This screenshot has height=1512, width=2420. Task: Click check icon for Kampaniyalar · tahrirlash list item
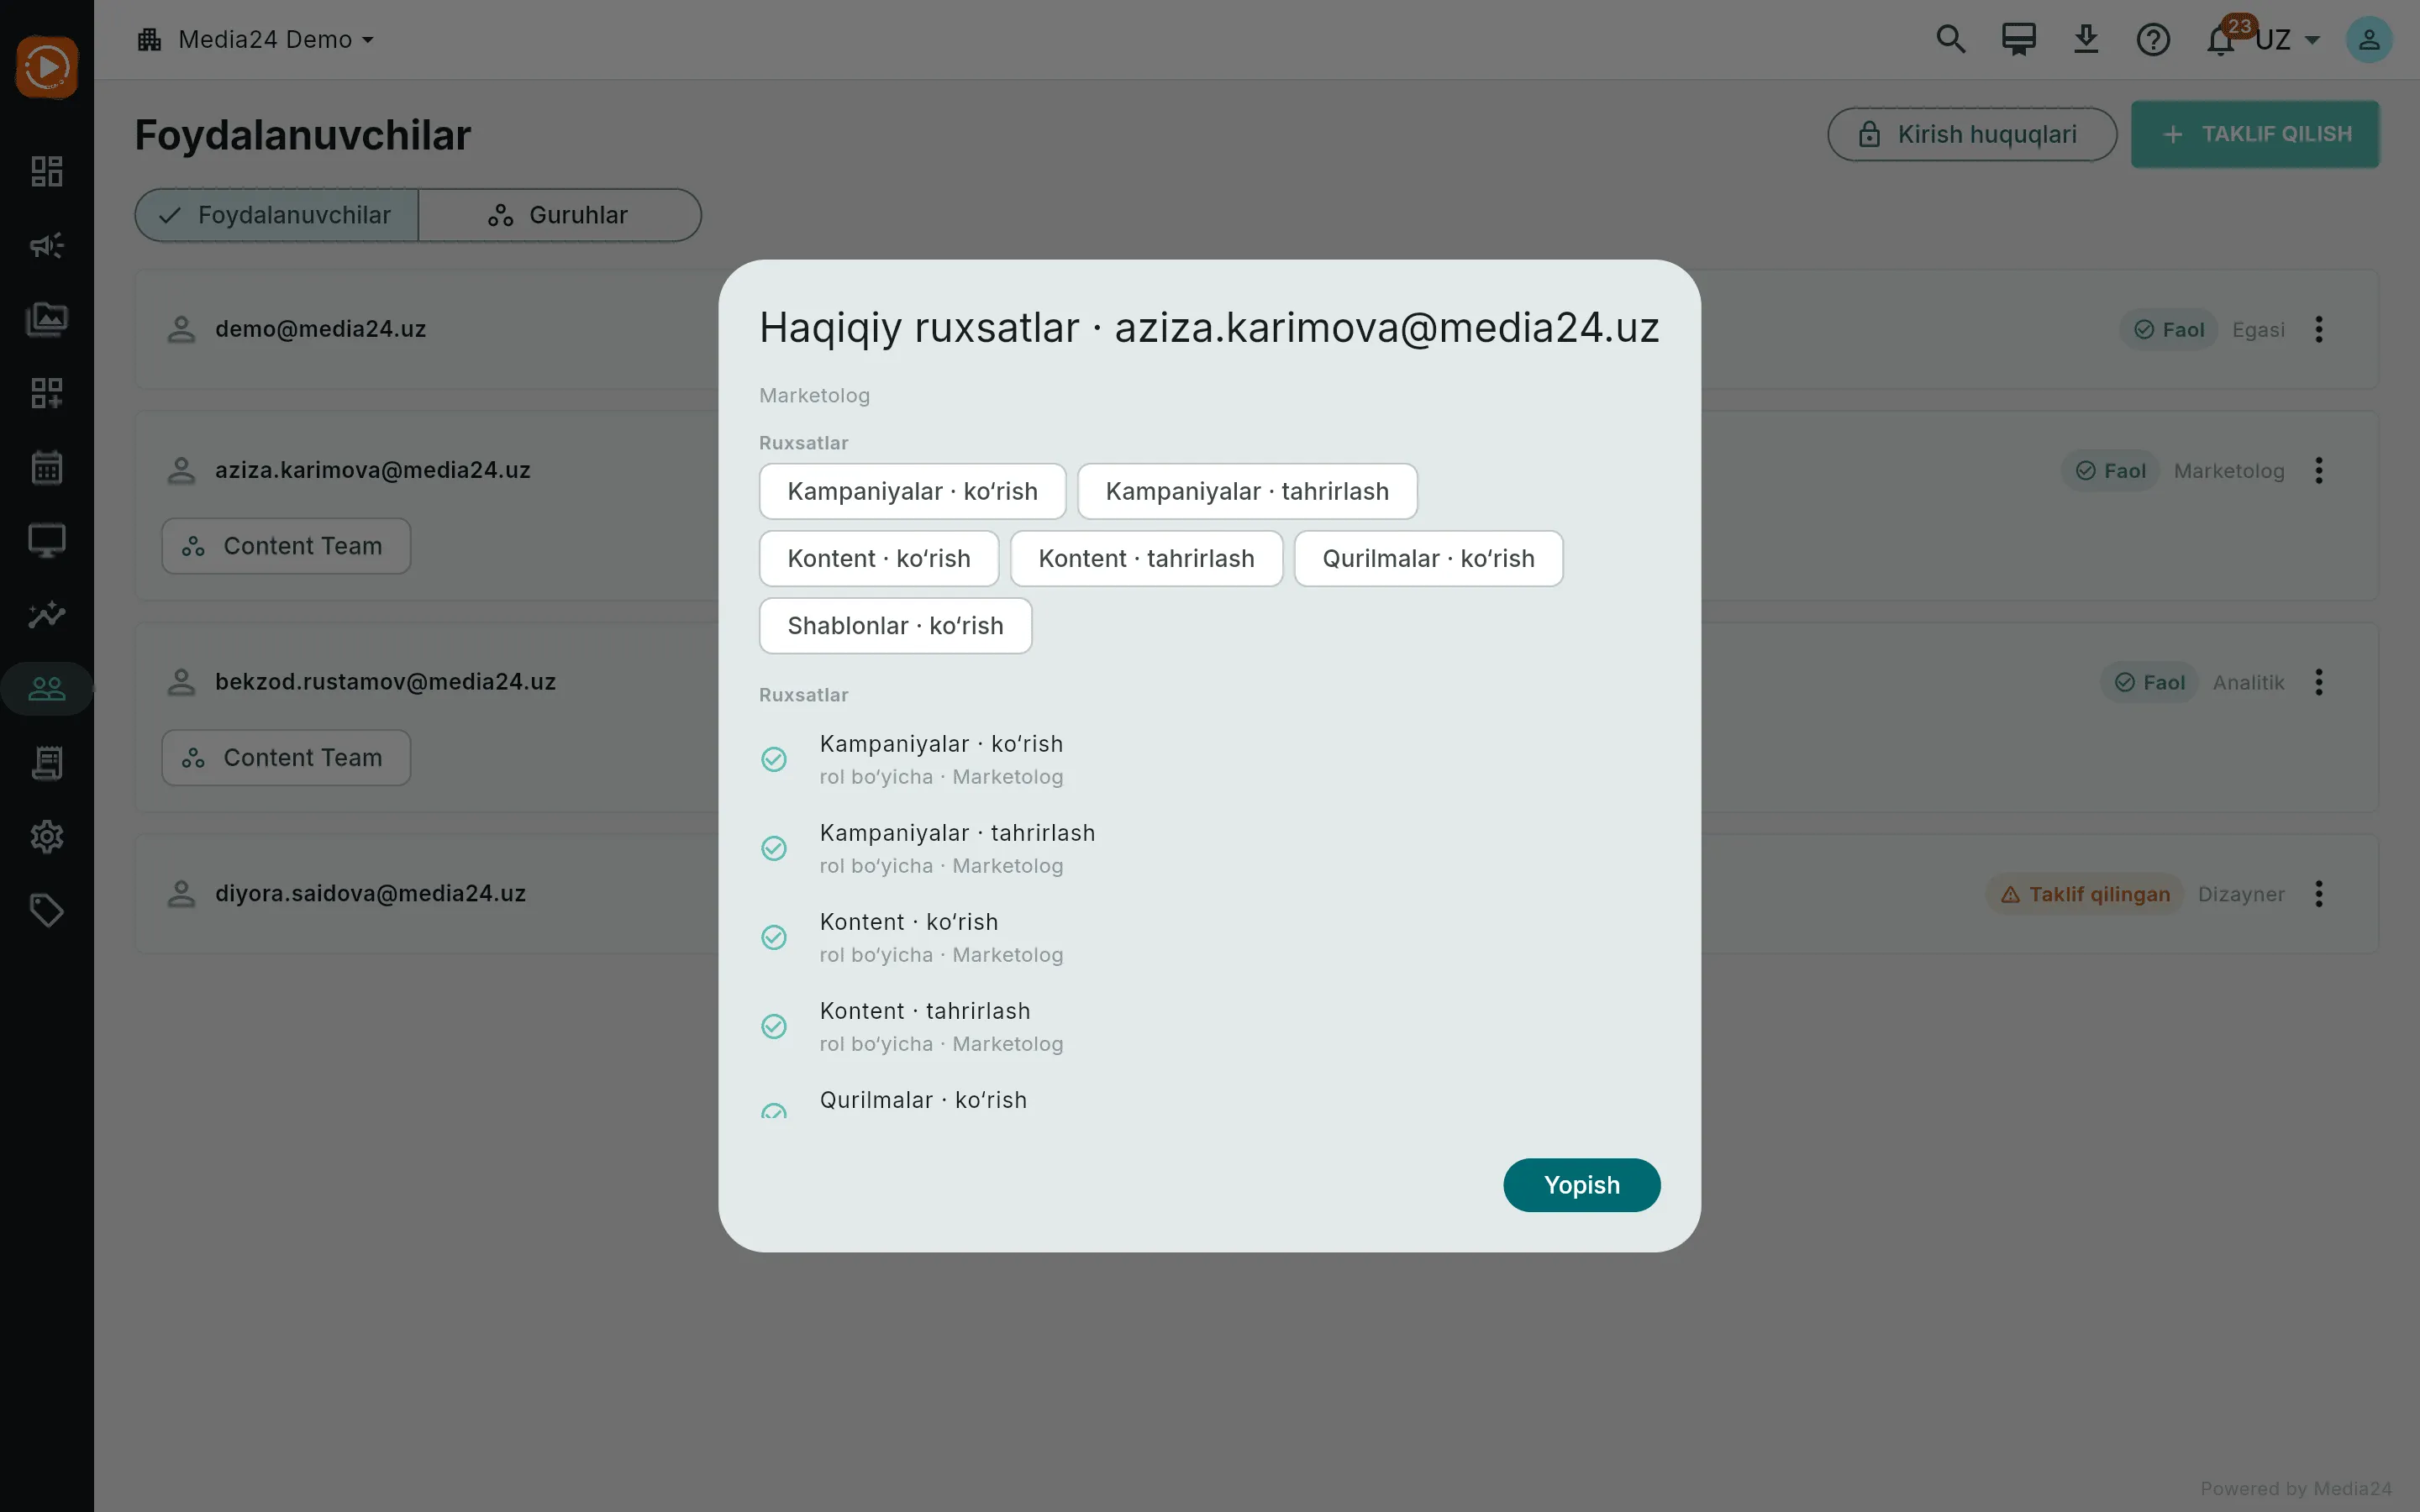click(774, 848)
